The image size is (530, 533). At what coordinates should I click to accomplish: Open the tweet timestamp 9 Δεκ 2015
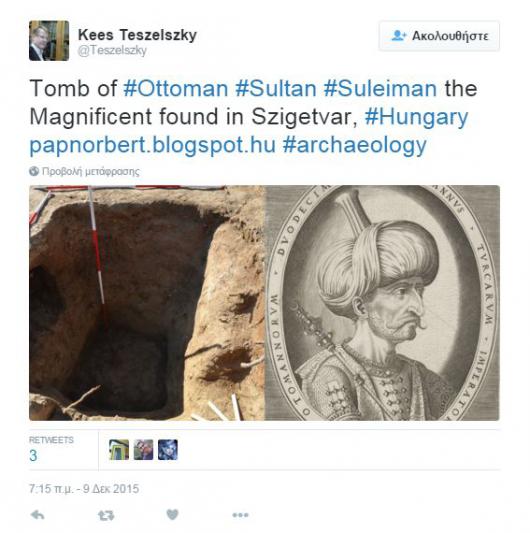coord(84,489)
